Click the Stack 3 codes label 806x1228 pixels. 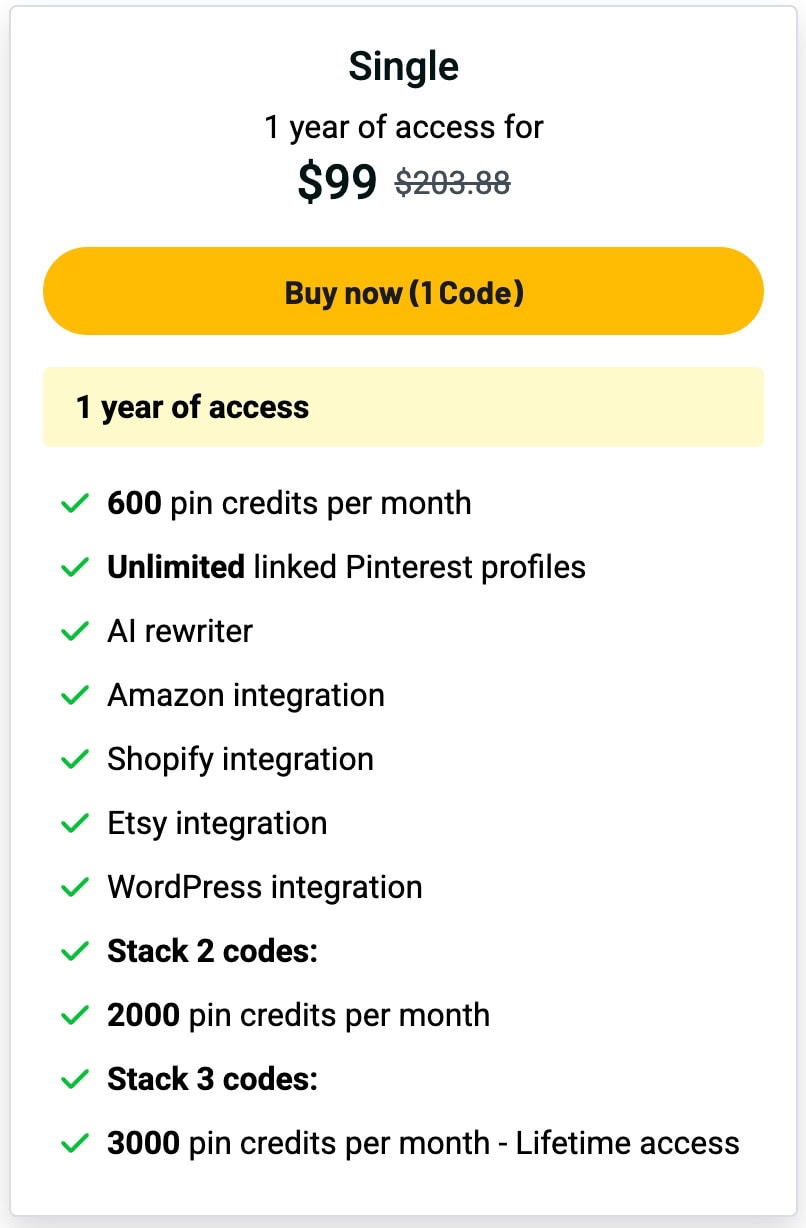pos(212,1079)
